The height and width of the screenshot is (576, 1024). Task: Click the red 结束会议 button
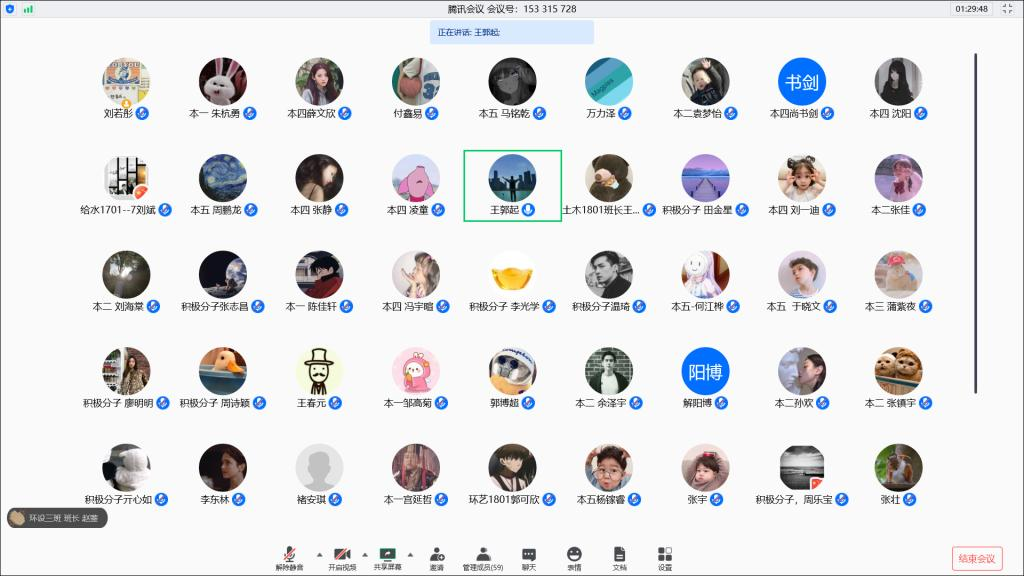pos(976,558)
